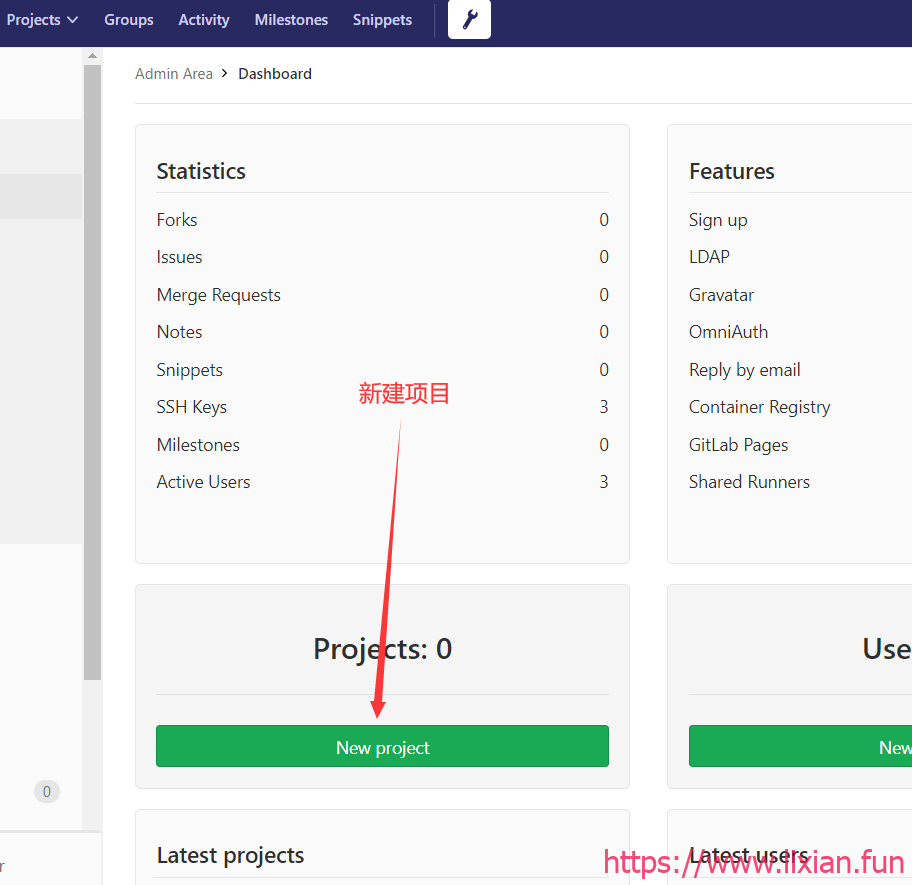Open the Admin Area wrench icon

click(x=469, y=20)
